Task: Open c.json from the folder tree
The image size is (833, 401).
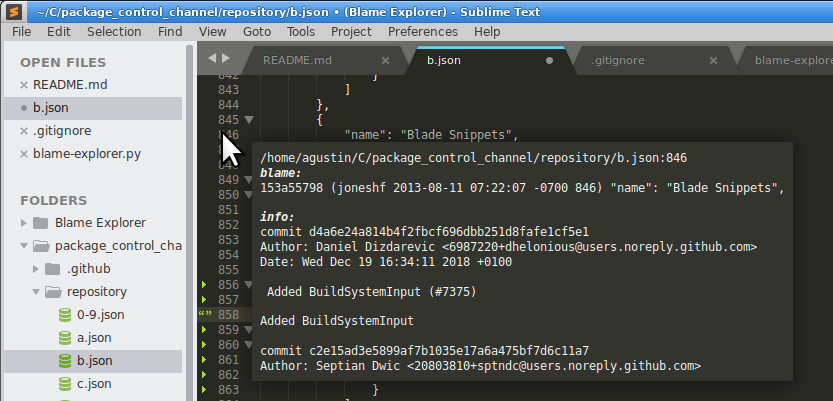Action: [x=94, y=384]
